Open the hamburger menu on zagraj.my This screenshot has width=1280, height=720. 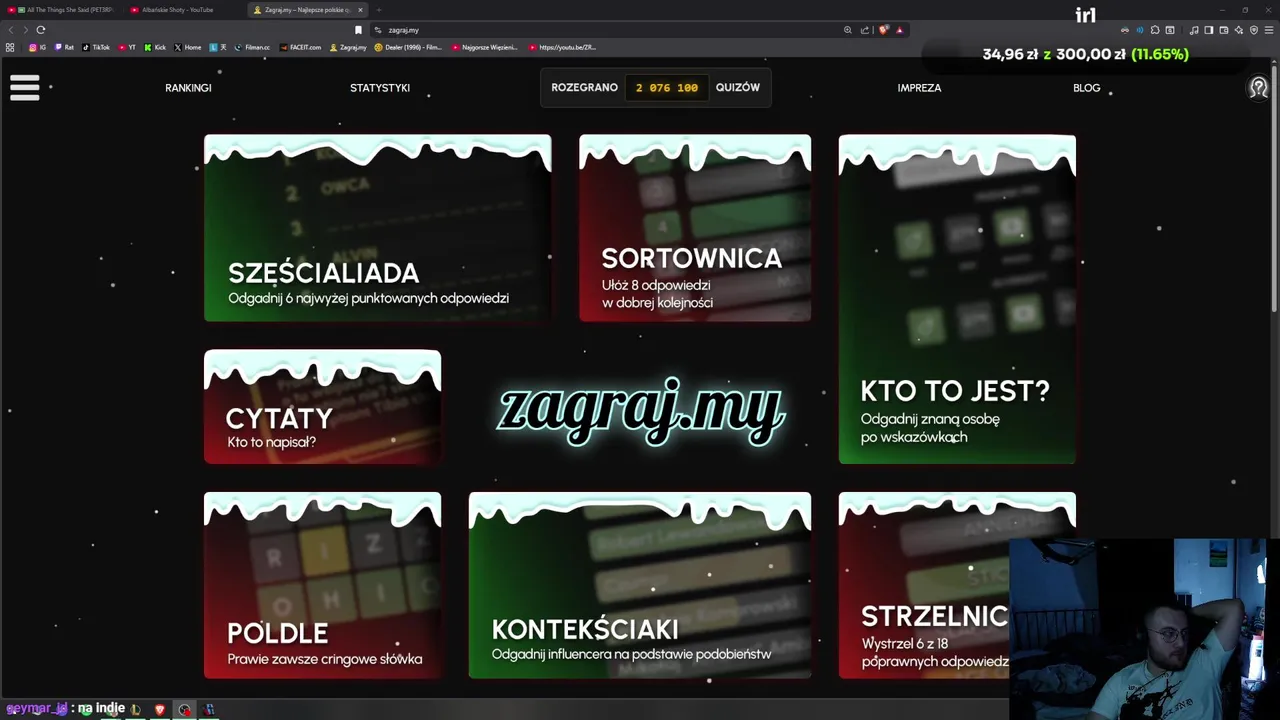coord(25,87)
